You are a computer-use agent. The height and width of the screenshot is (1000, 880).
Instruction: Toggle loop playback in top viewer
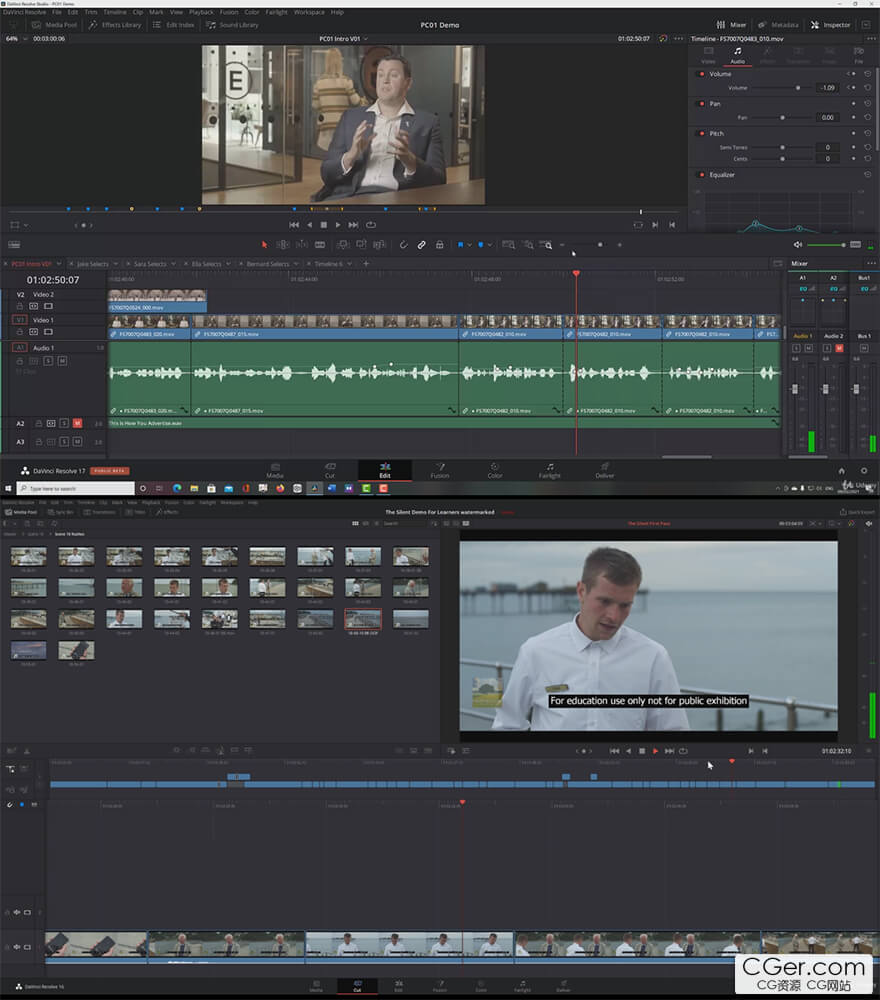371,225
